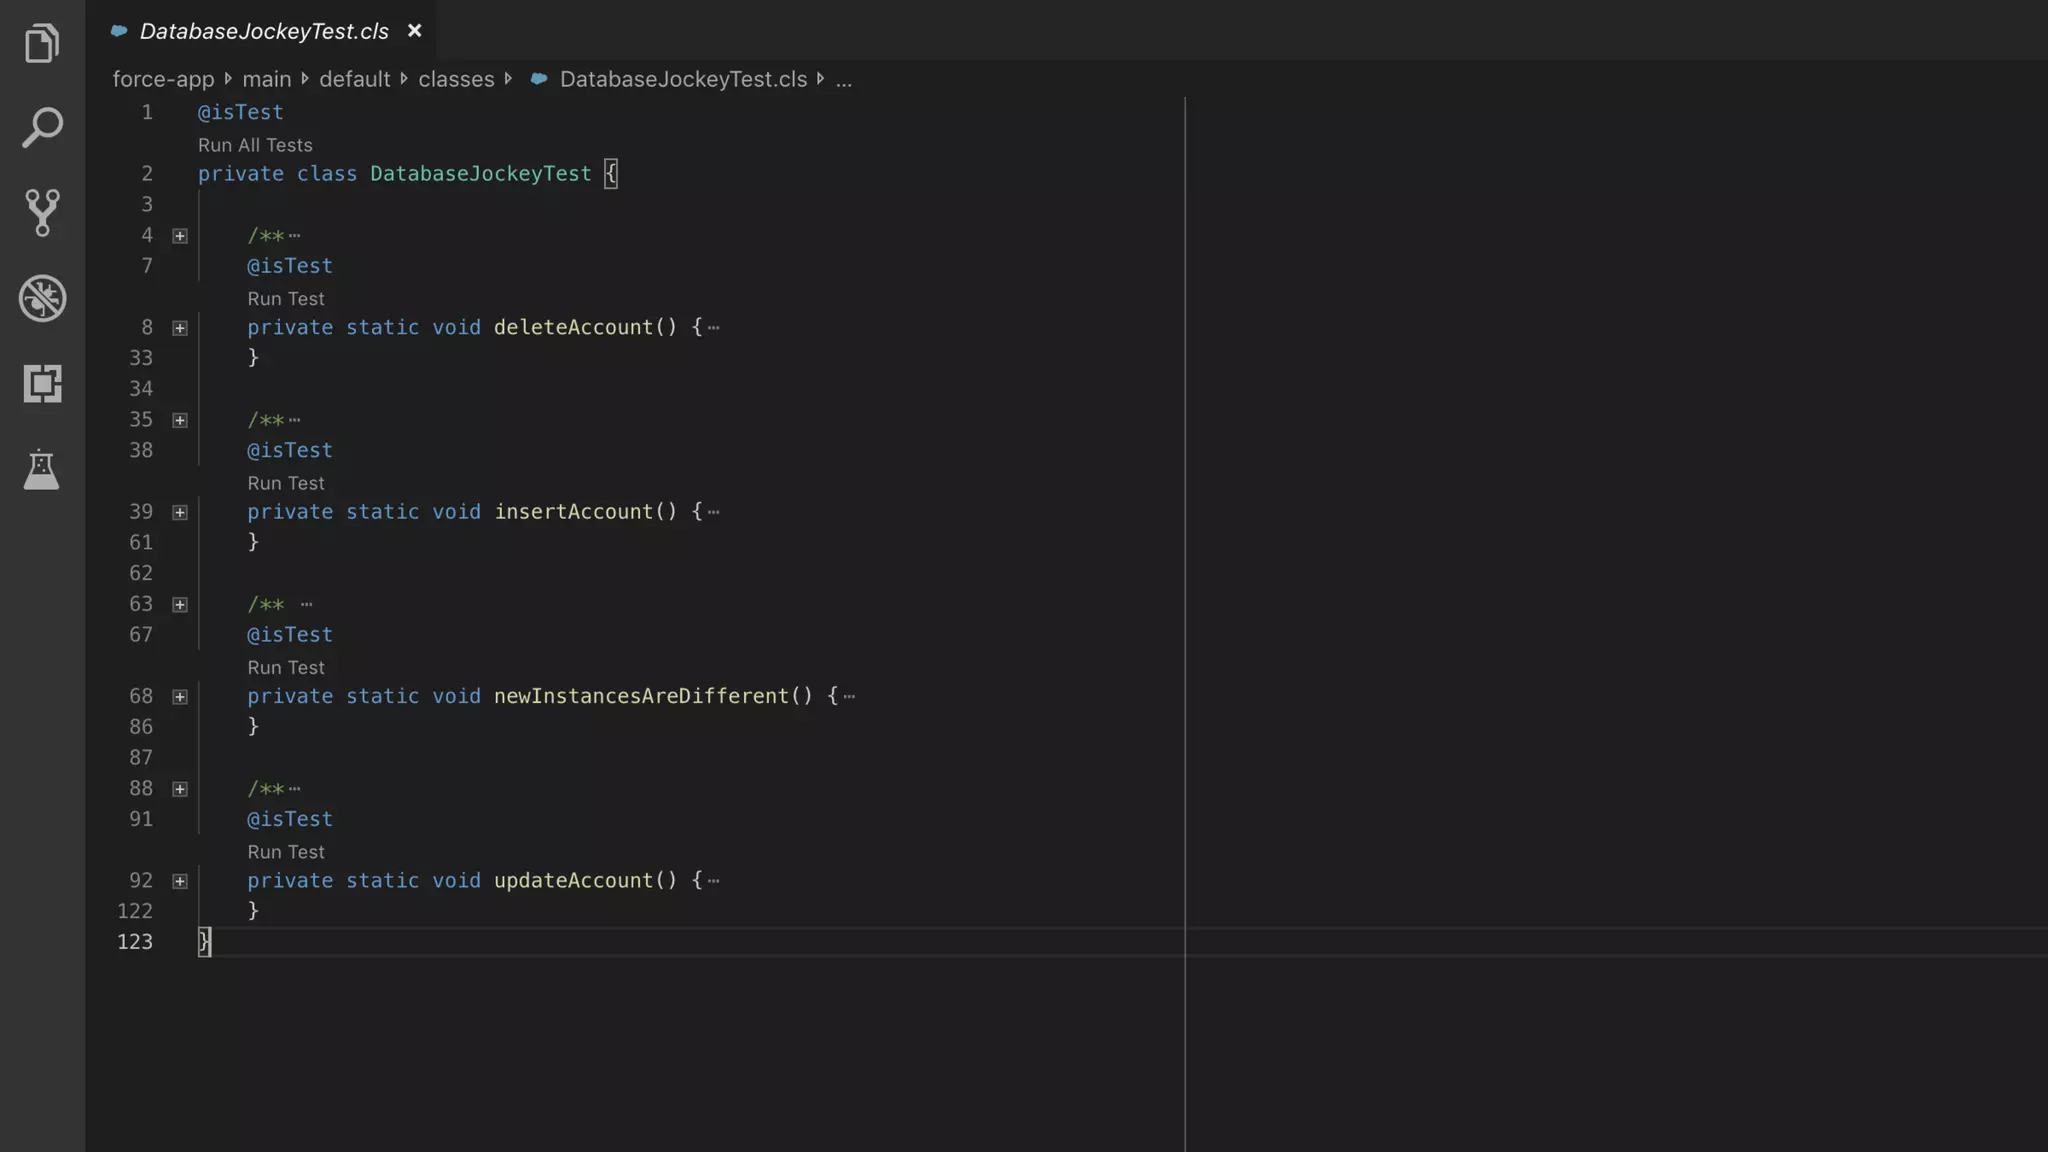Run Test for updateAccount method
Screen dimensions: 2048x1152
click(x=286, y=852)
